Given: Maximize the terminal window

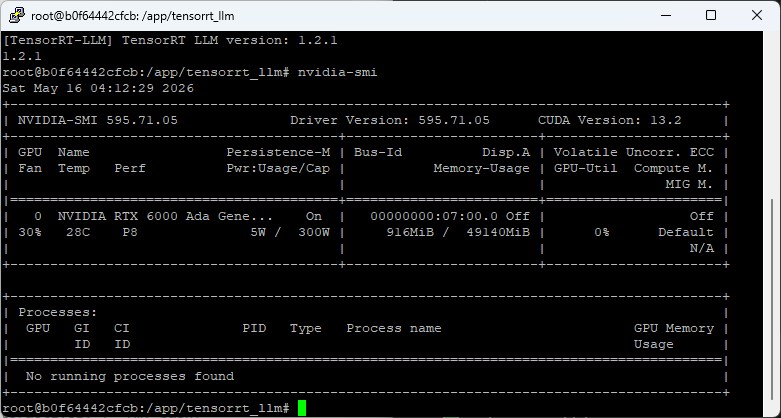Looking at the screenshot, I should 711,15.
